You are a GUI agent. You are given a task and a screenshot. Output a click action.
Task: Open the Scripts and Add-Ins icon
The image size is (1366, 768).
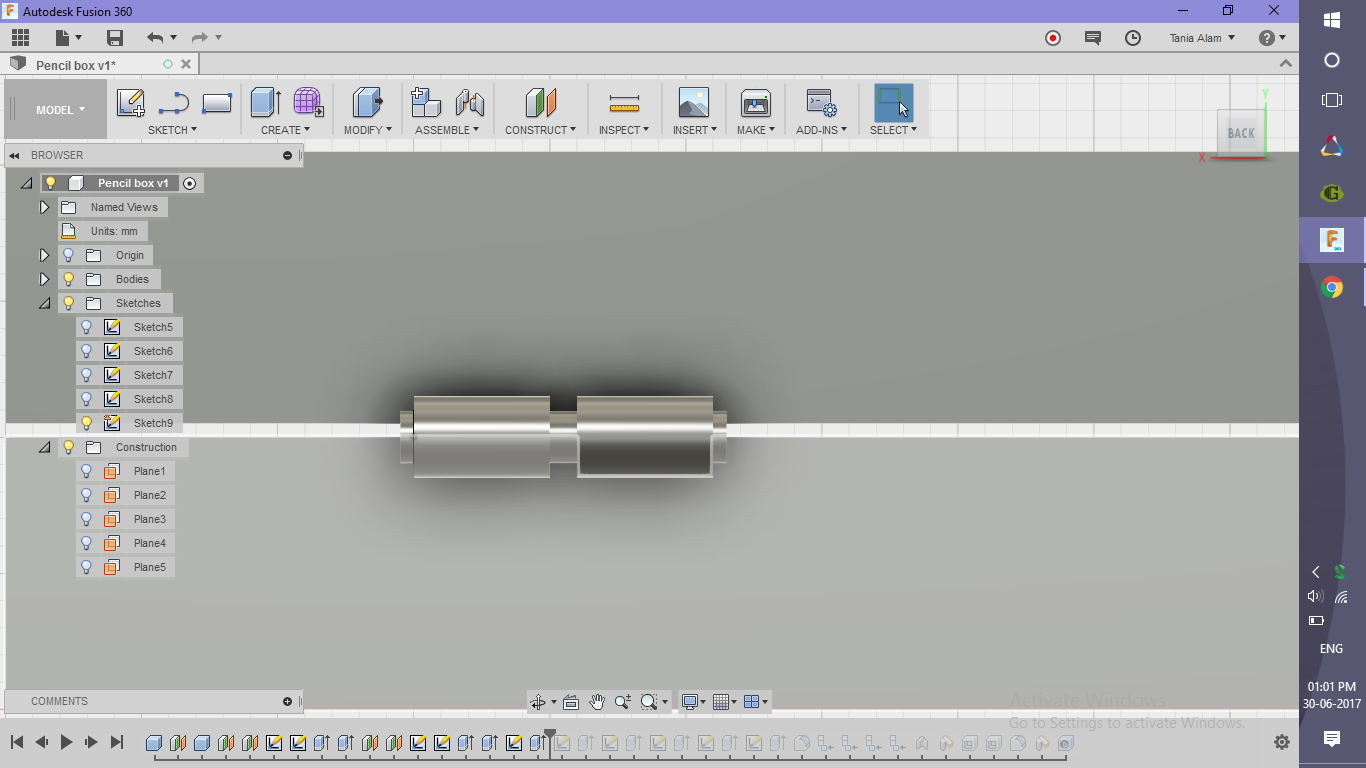click(821, 103)
